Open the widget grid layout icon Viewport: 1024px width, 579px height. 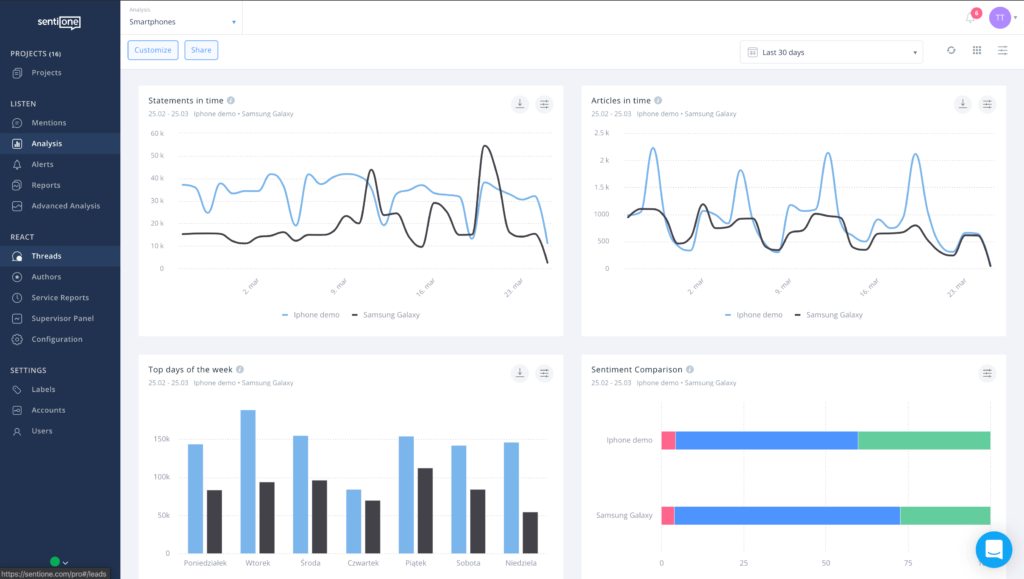coord(977,50)
